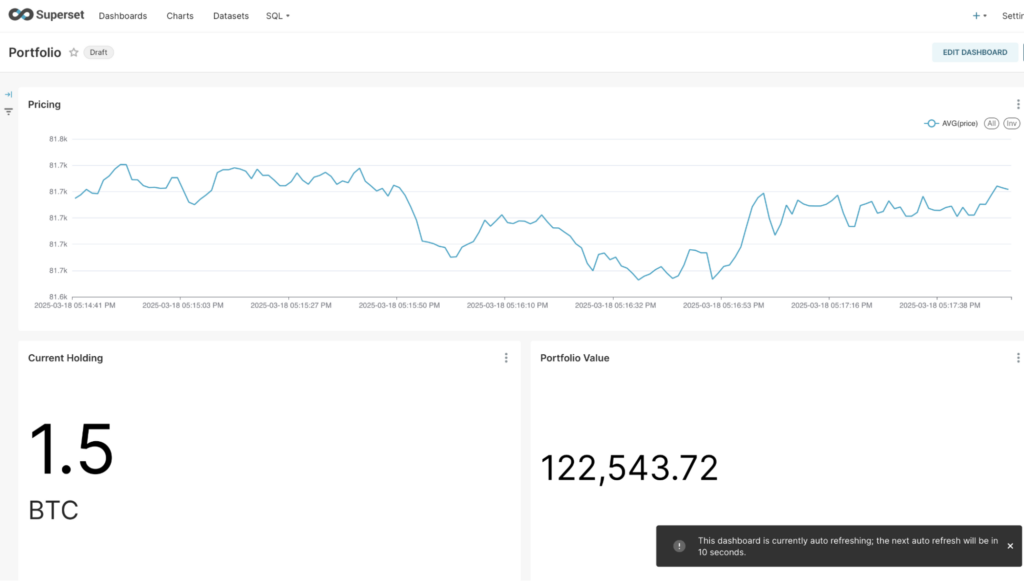Open the plus create-new dropdown
The width and height of the screenshot is (1024, 581).
[x=979, y=16]
